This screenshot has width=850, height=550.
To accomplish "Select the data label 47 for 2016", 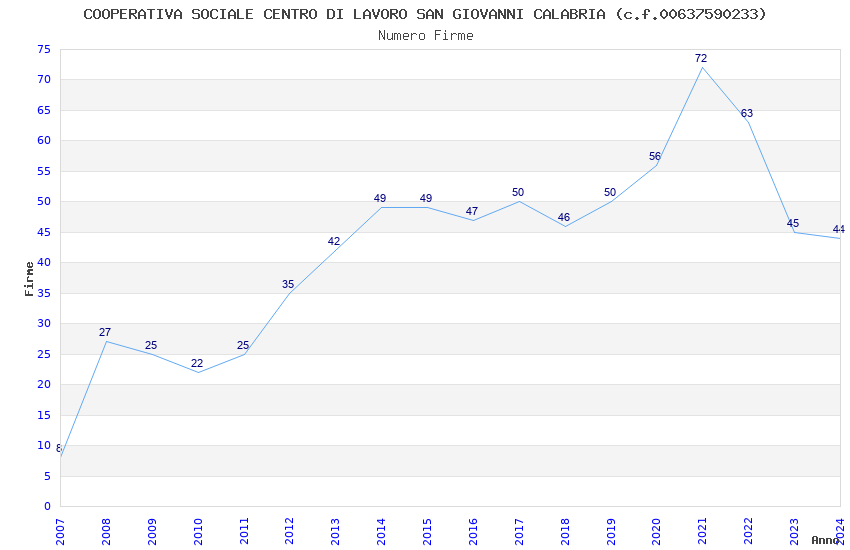I will [x=472, y=211].
